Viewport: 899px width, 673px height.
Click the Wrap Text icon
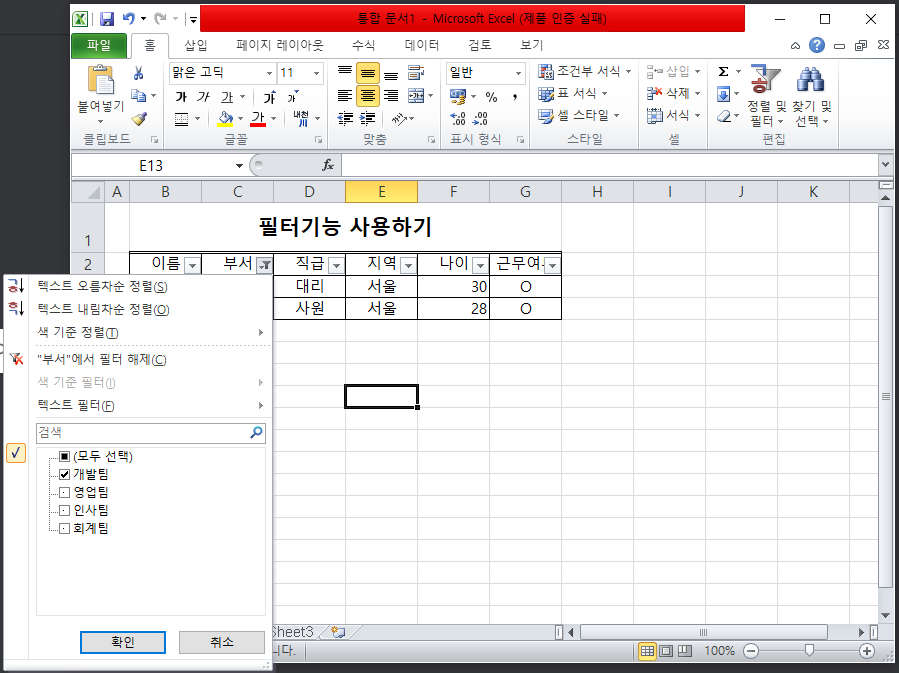pos(416,73)
